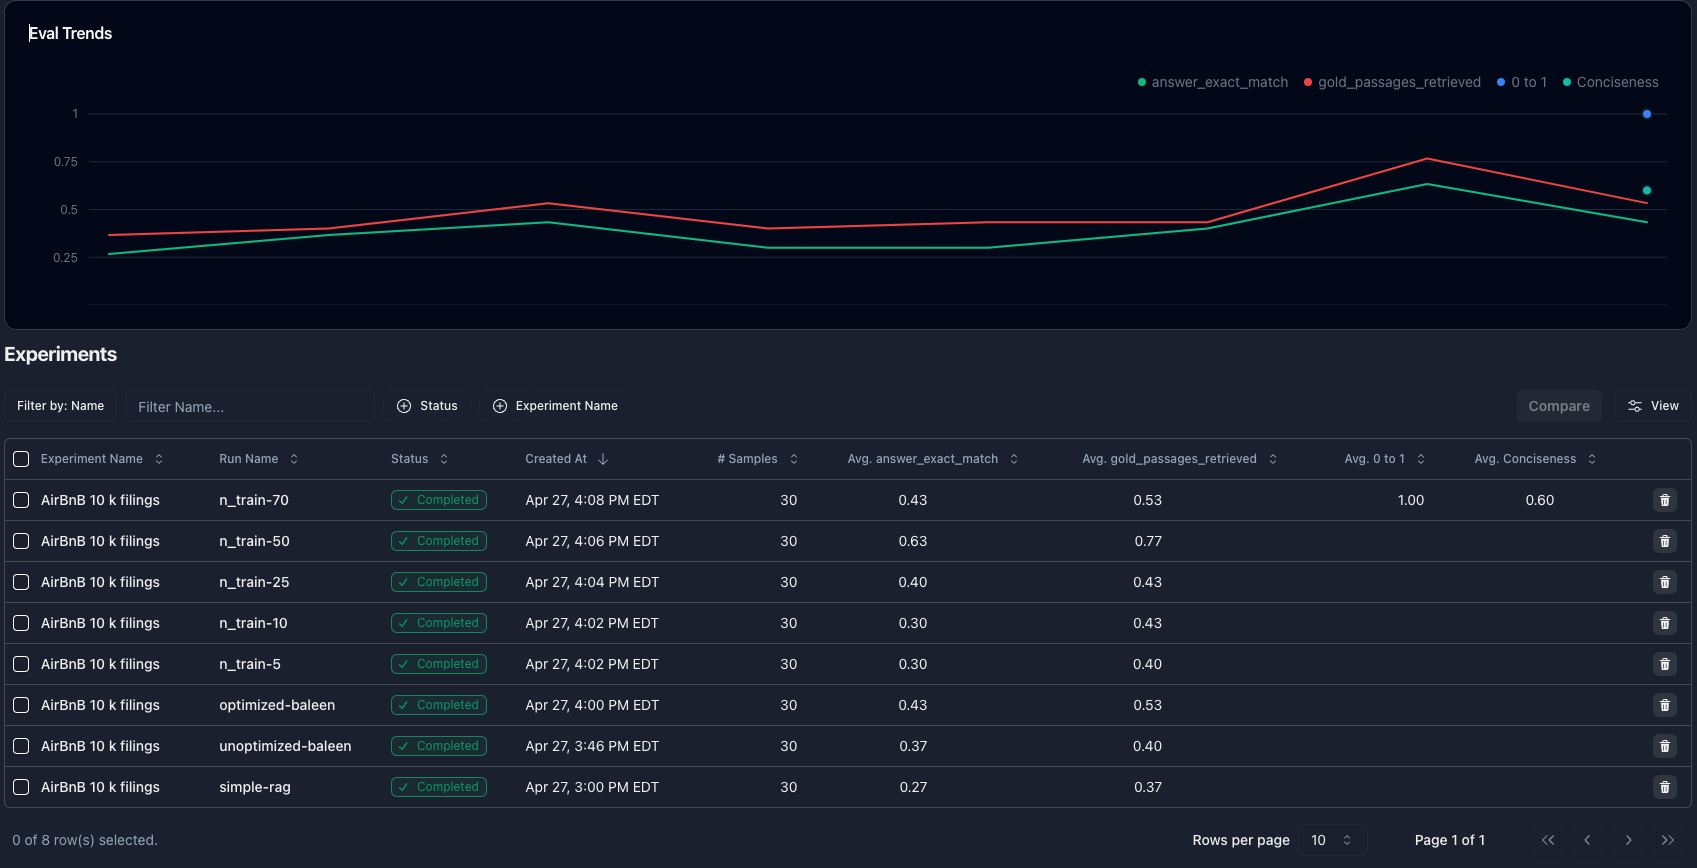
Task: Delete the n_train-50 run
Action: click(1665, 541)
